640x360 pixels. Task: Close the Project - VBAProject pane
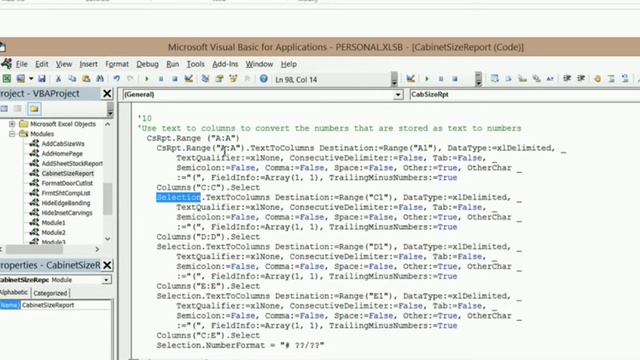(x=107, y=93)
